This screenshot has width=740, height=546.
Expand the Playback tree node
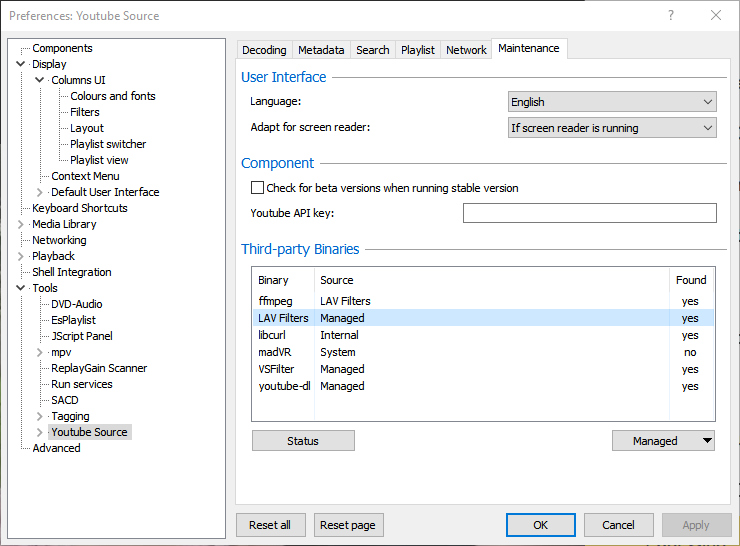point(21,256)
